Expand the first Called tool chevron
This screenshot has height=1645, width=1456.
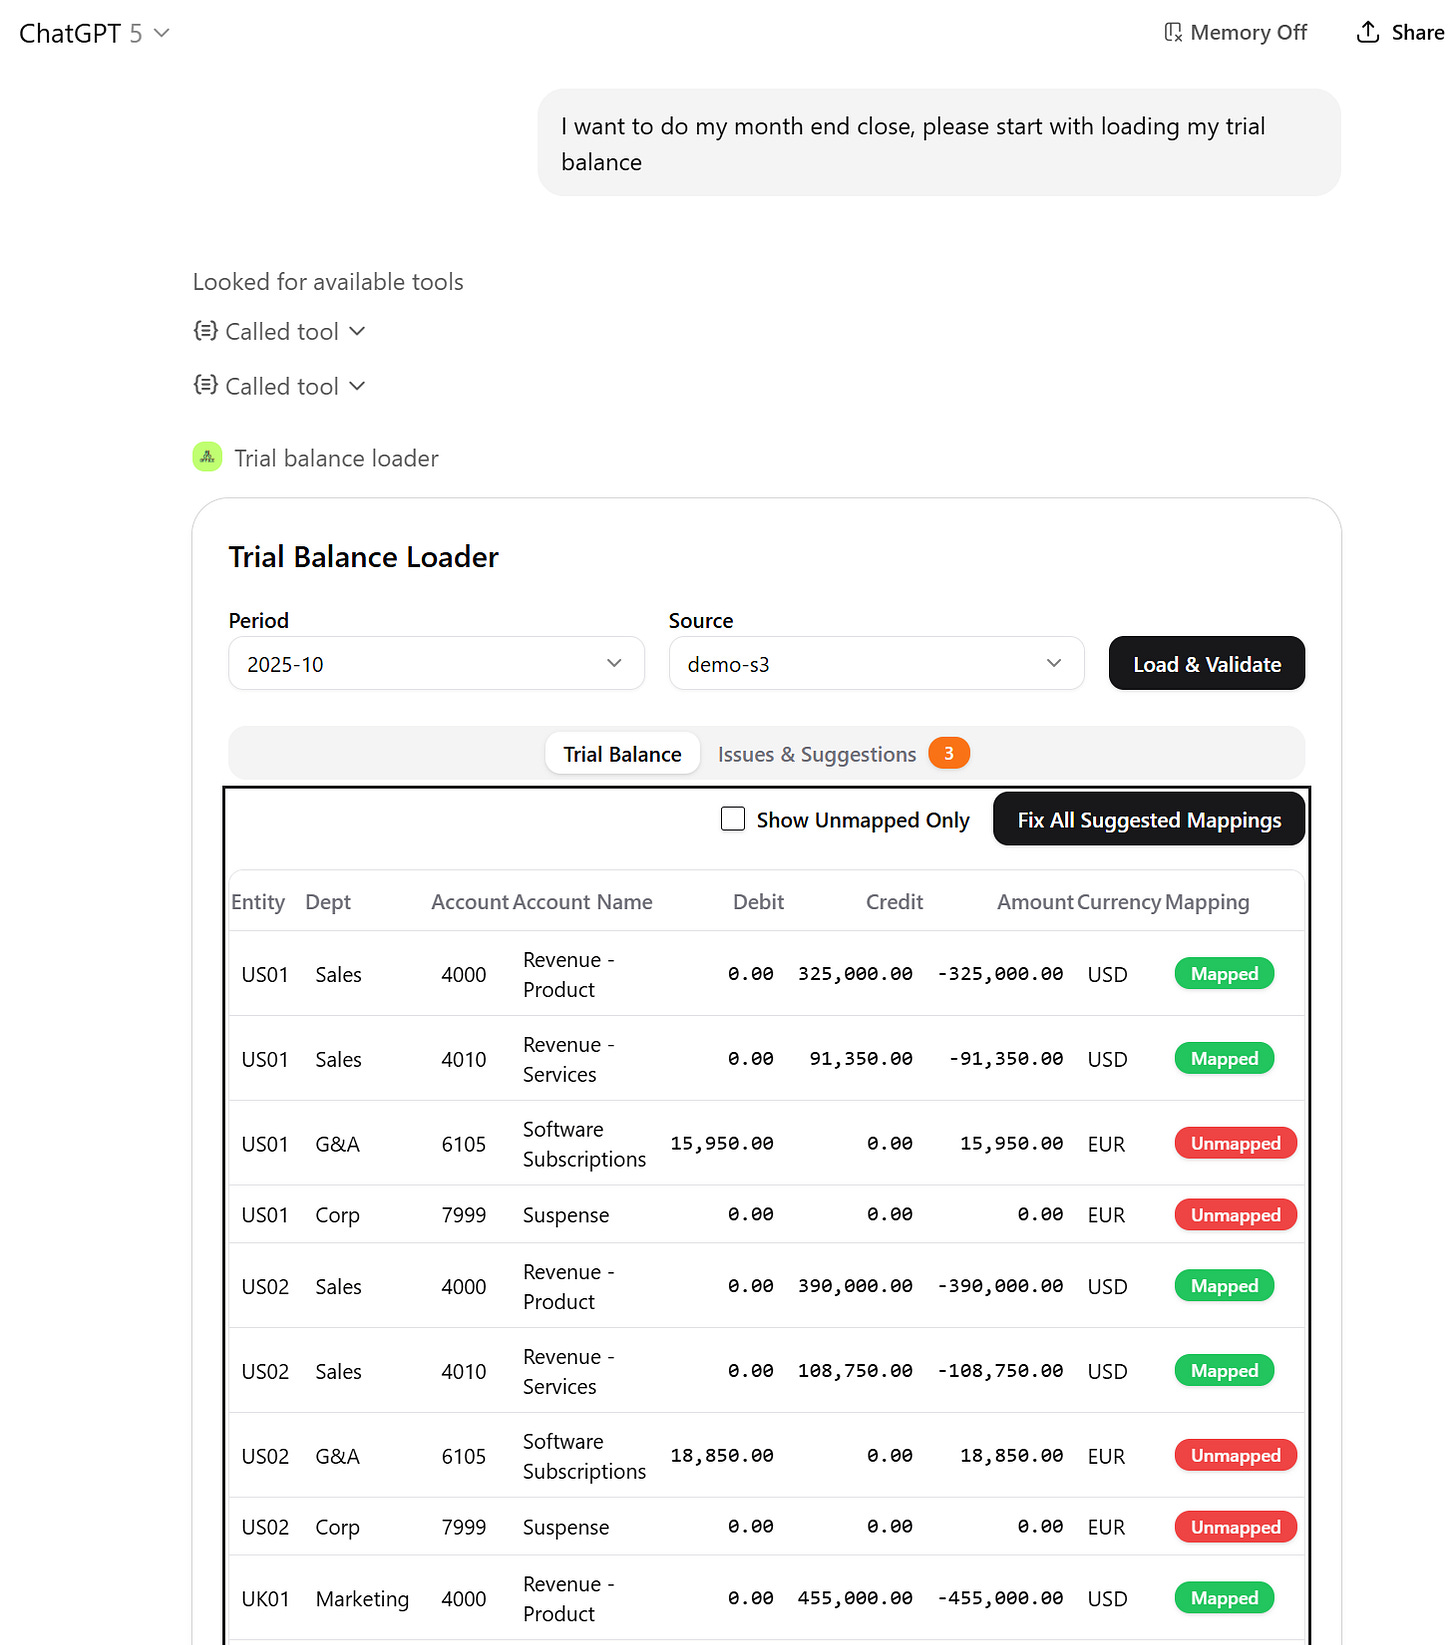pyautogui.click(x=357, y=331)
